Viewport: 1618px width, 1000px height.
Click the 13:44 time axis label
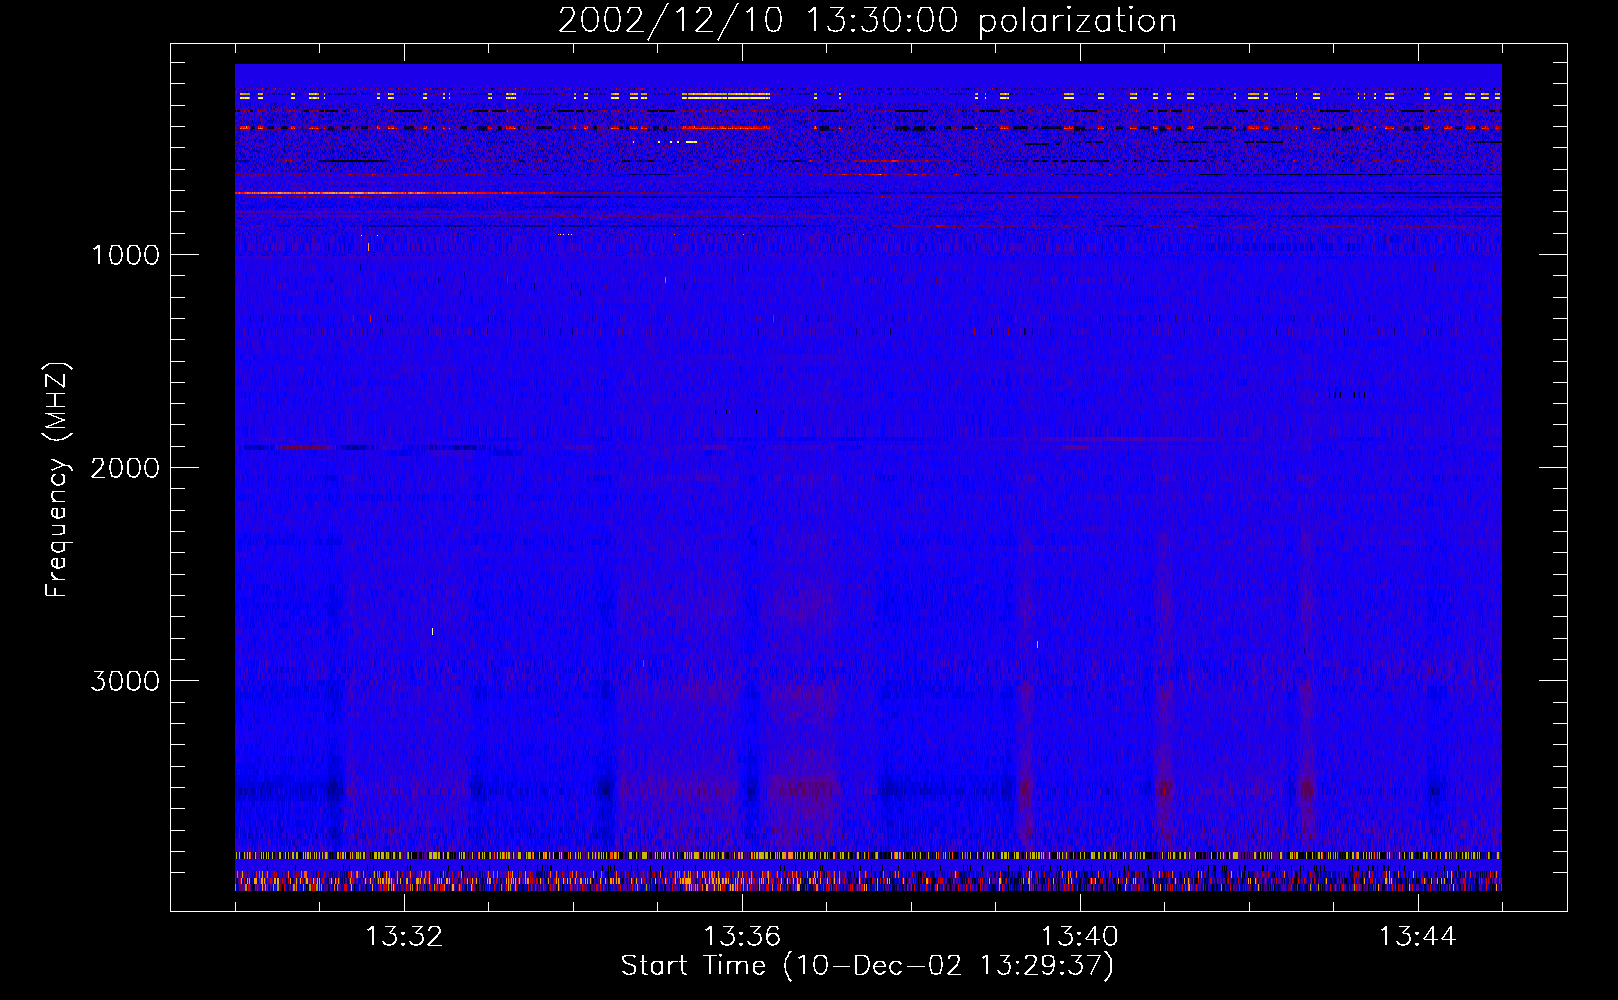coord(1417,937)
